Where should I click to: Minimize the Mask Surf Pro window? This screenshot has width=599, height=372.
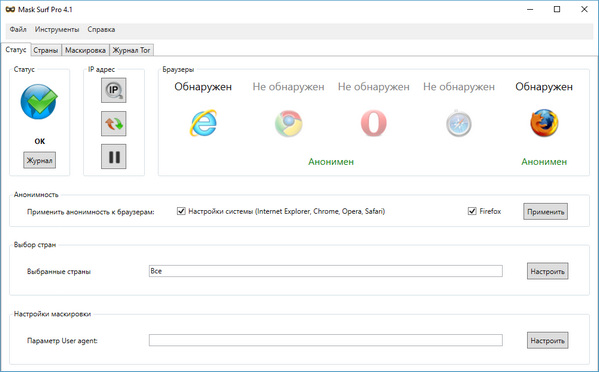pyautogui.click(x=530, y=10)
